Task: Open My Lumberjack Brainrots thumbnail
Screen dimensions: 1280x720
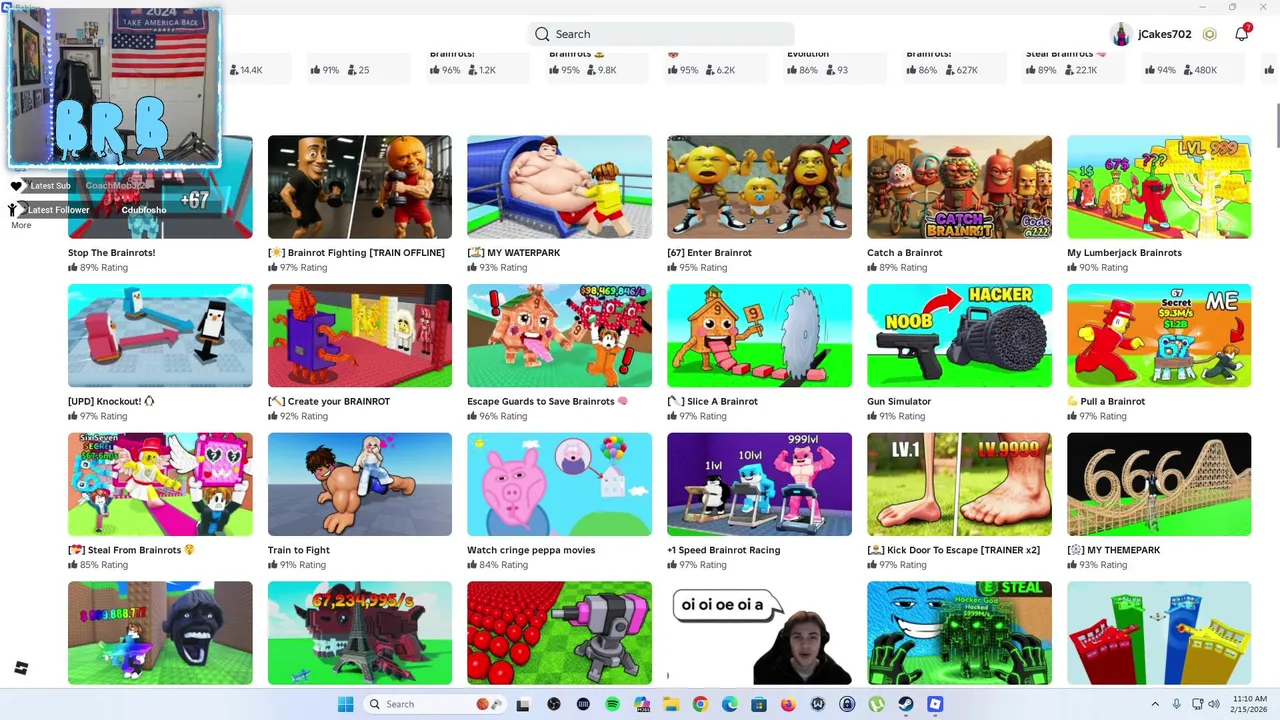Action: (1159, 187)
